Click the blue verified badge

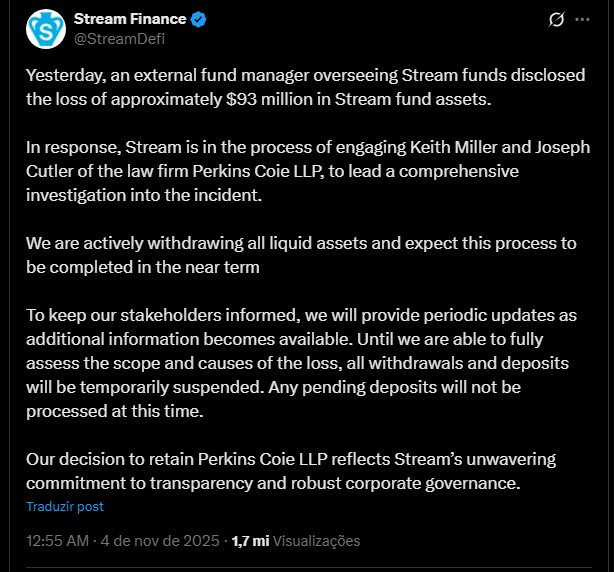199,20
